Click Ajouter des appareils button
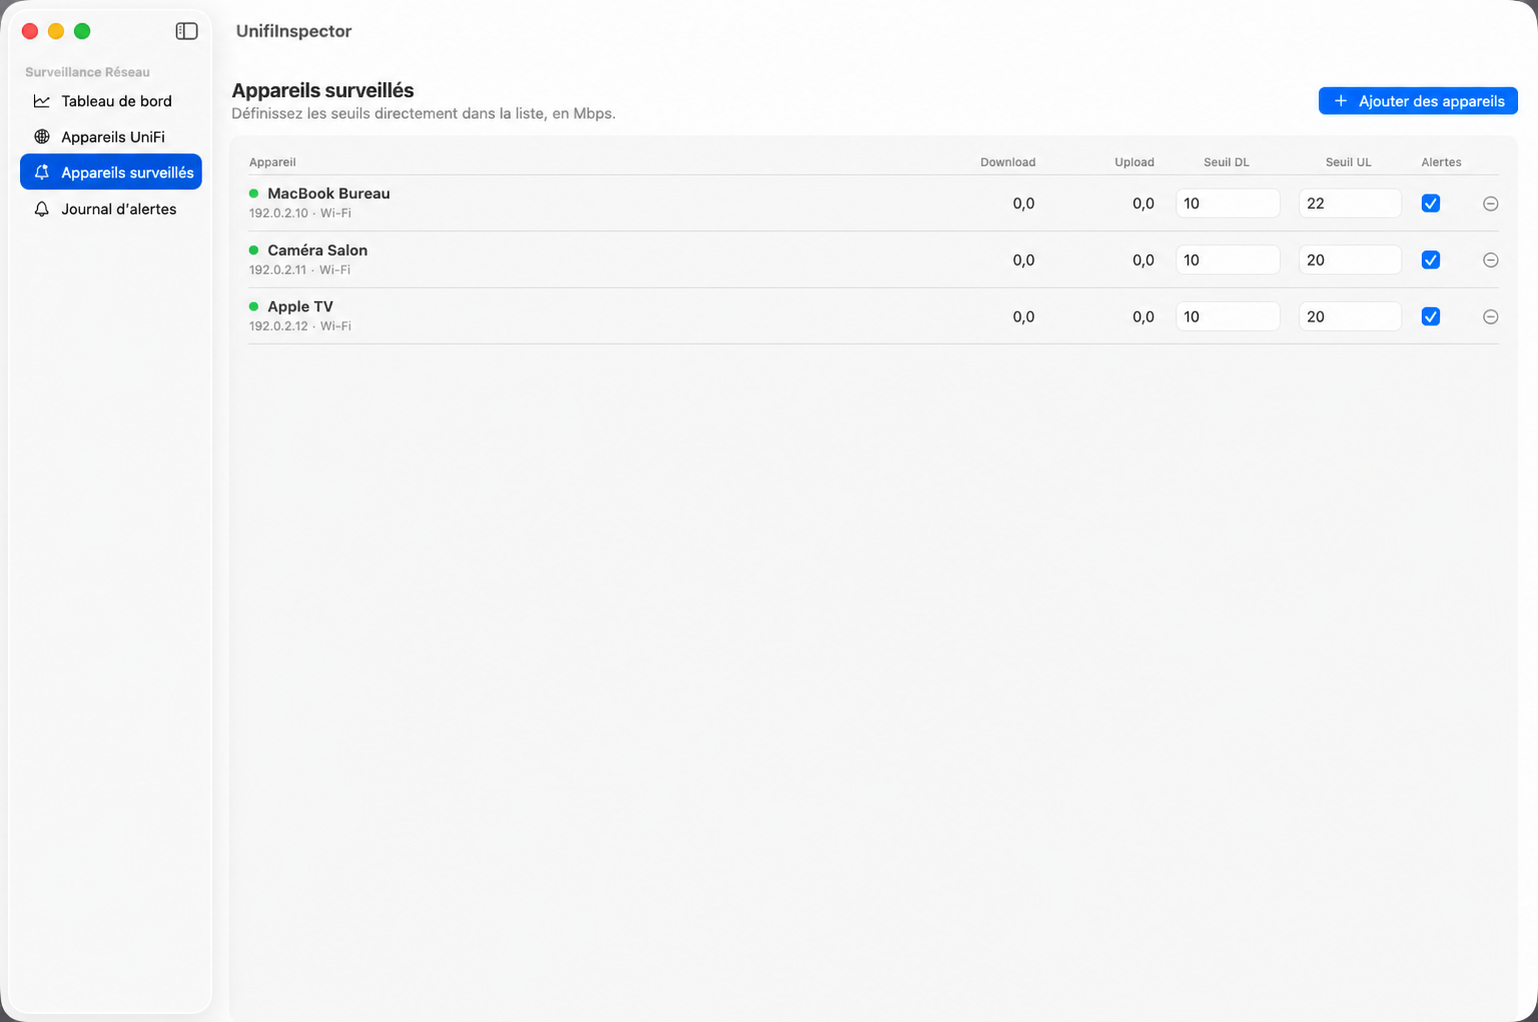 [1418, 101]
